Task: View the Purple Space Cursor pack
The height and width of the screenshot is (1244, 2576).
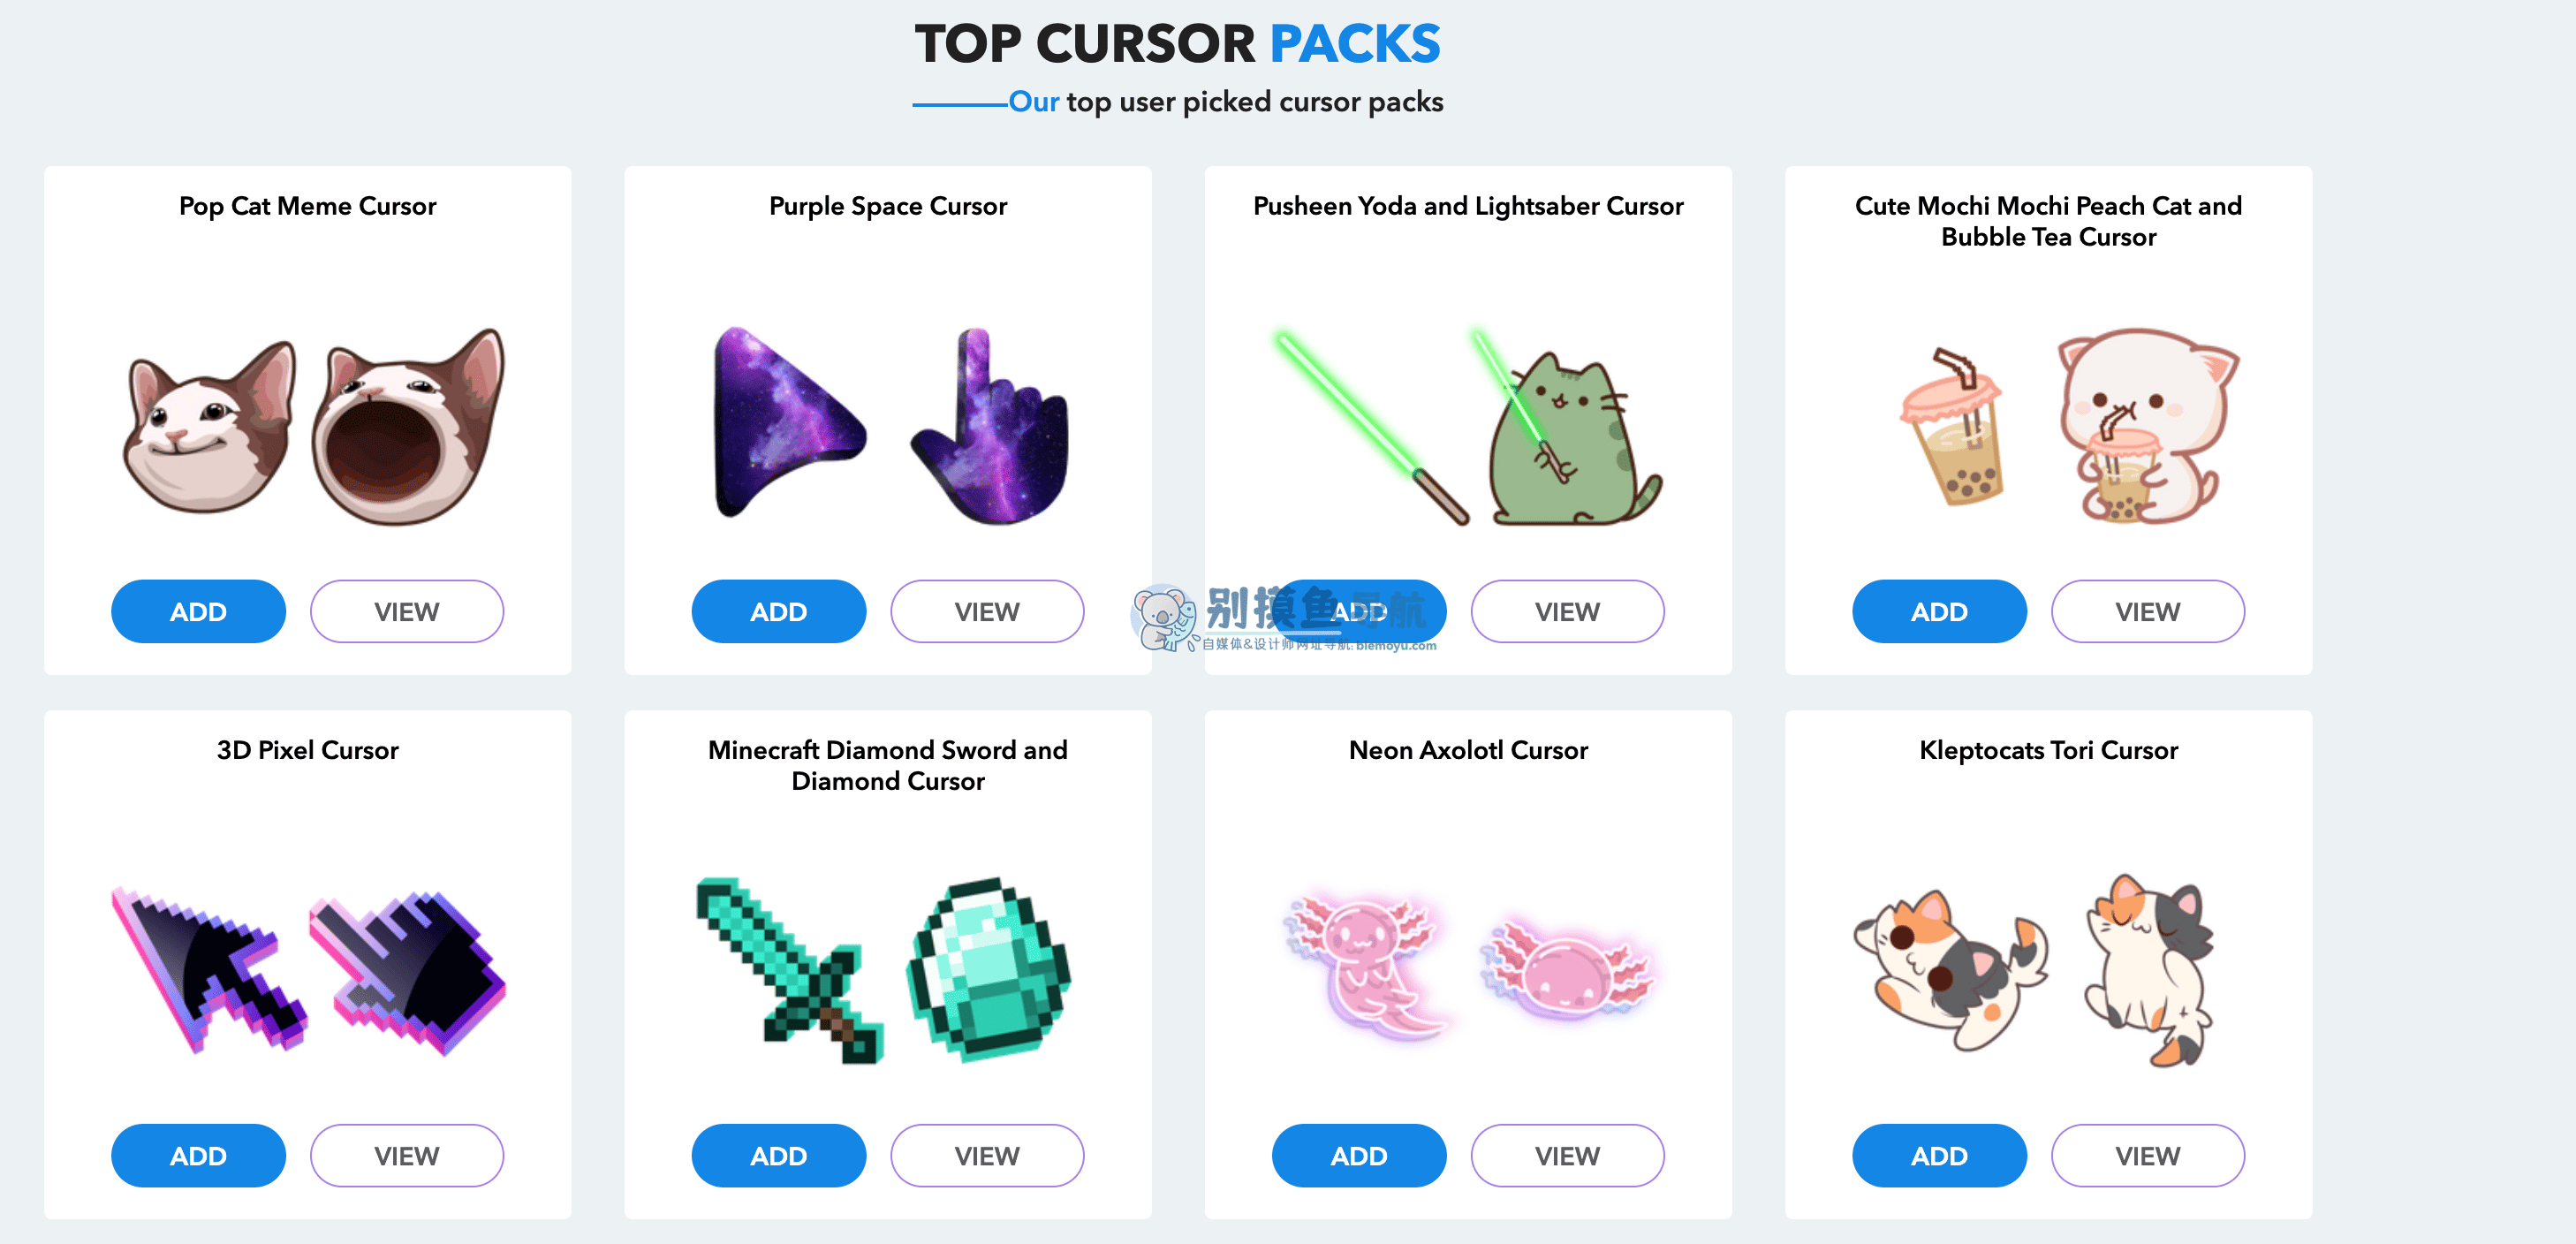Action: coord(987,611)
